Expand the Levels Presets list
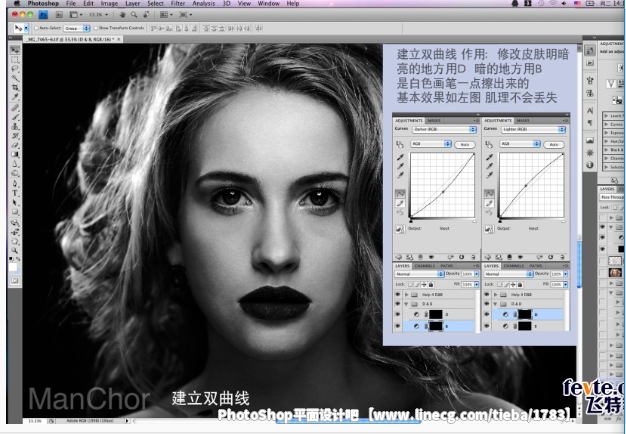626x434 pixels. tap(606, 116)
